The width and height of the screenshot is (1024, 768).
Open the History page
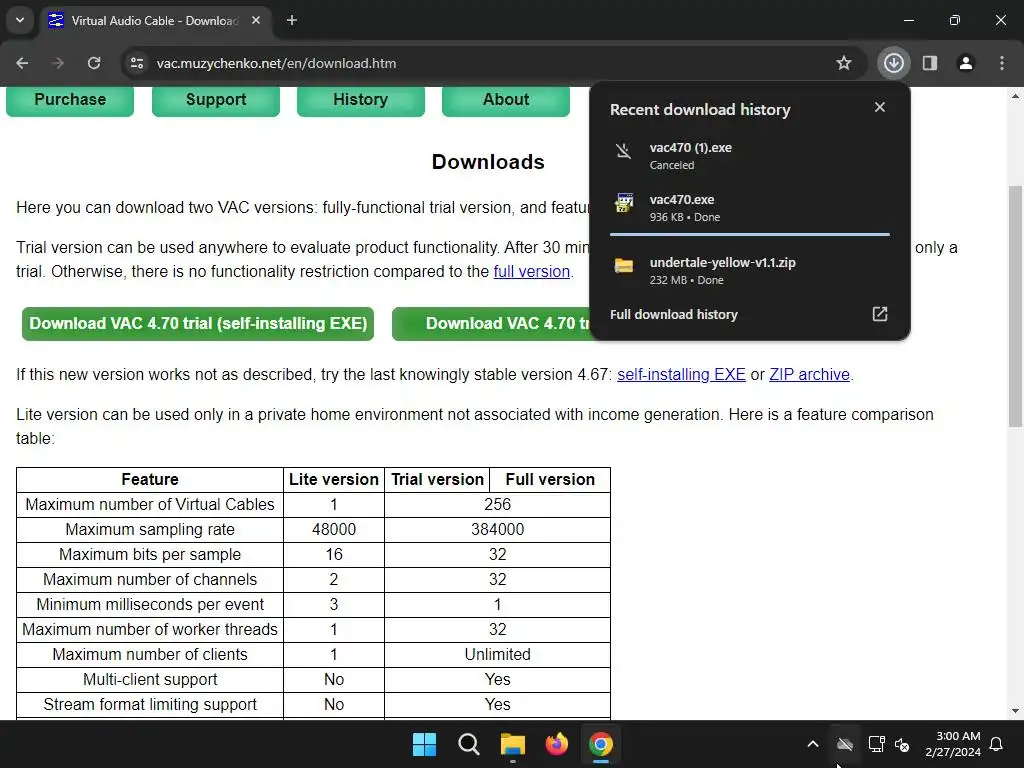coord(360,100)
